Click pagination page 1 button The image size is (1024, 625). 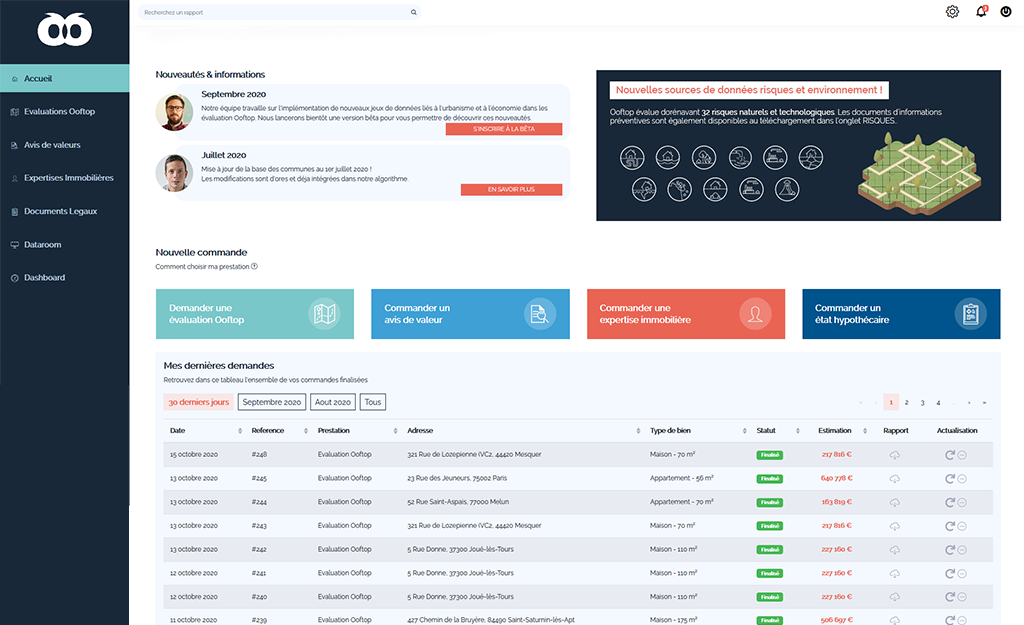[x=891, y=402]
